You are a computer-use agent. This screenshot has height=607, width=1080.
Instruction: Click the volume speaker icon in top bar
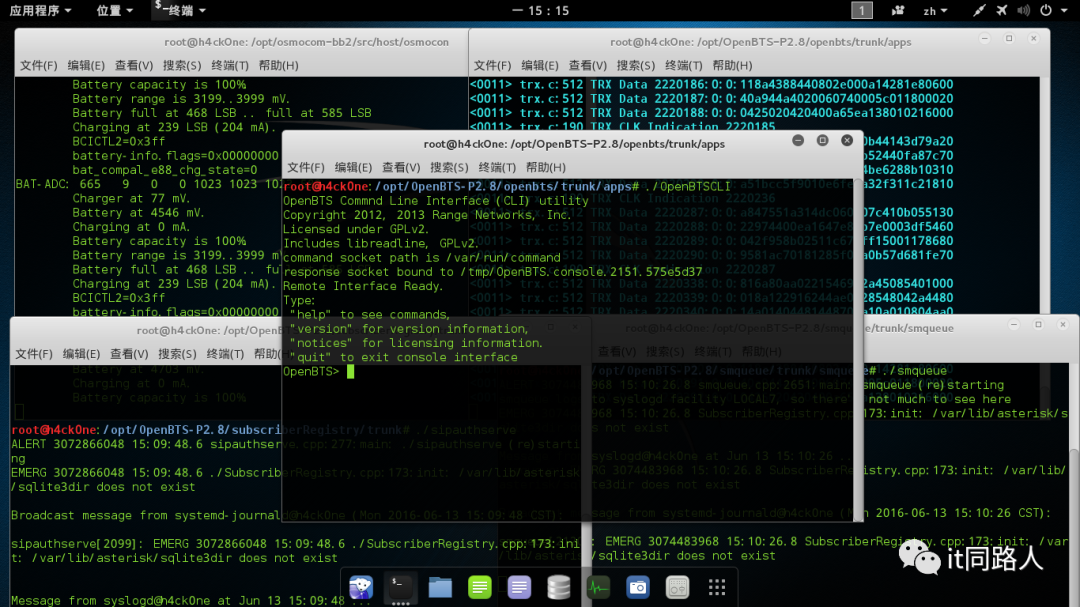point(1024,10)
